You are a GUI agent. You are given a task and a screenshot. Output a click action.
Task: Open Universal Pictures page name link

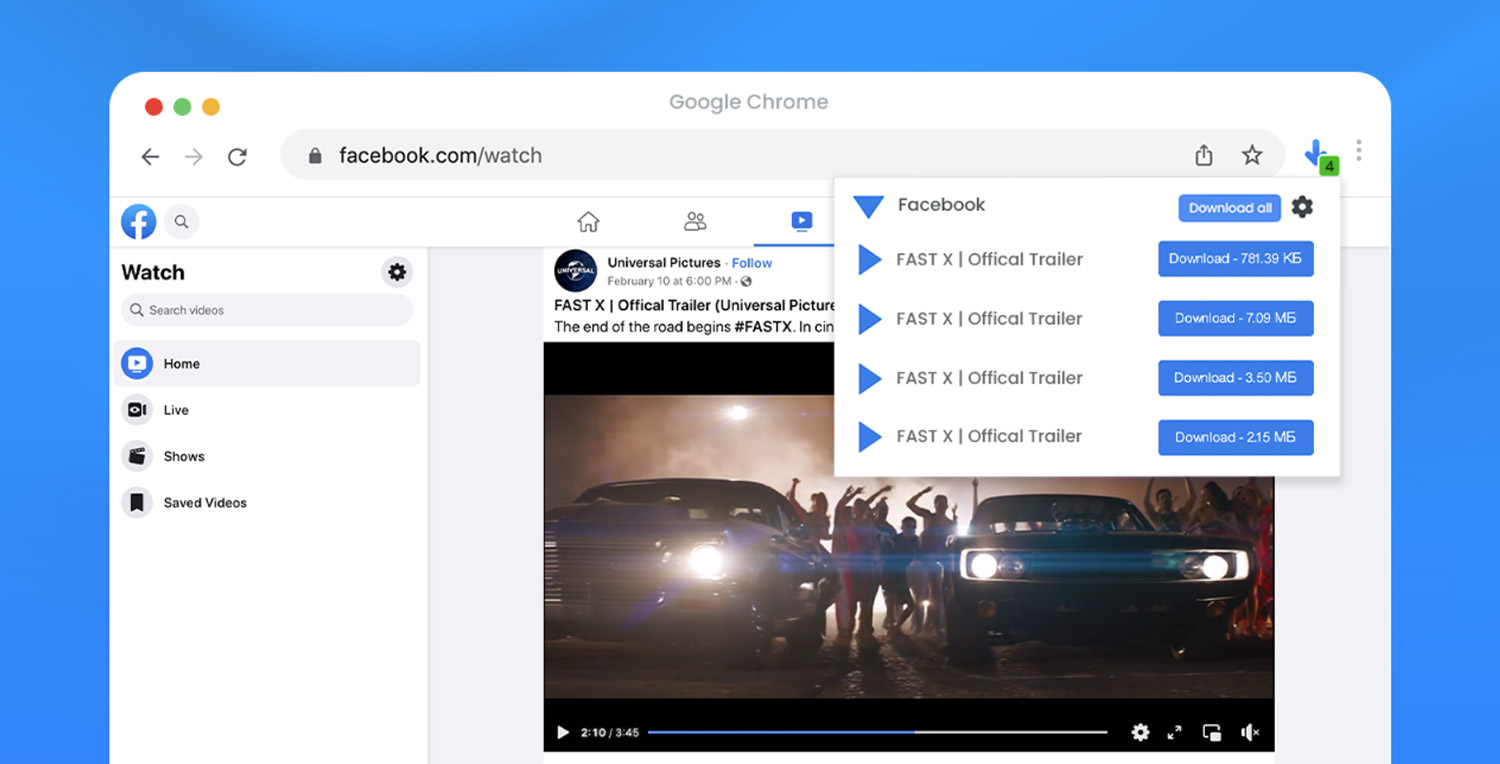[664, 263]
